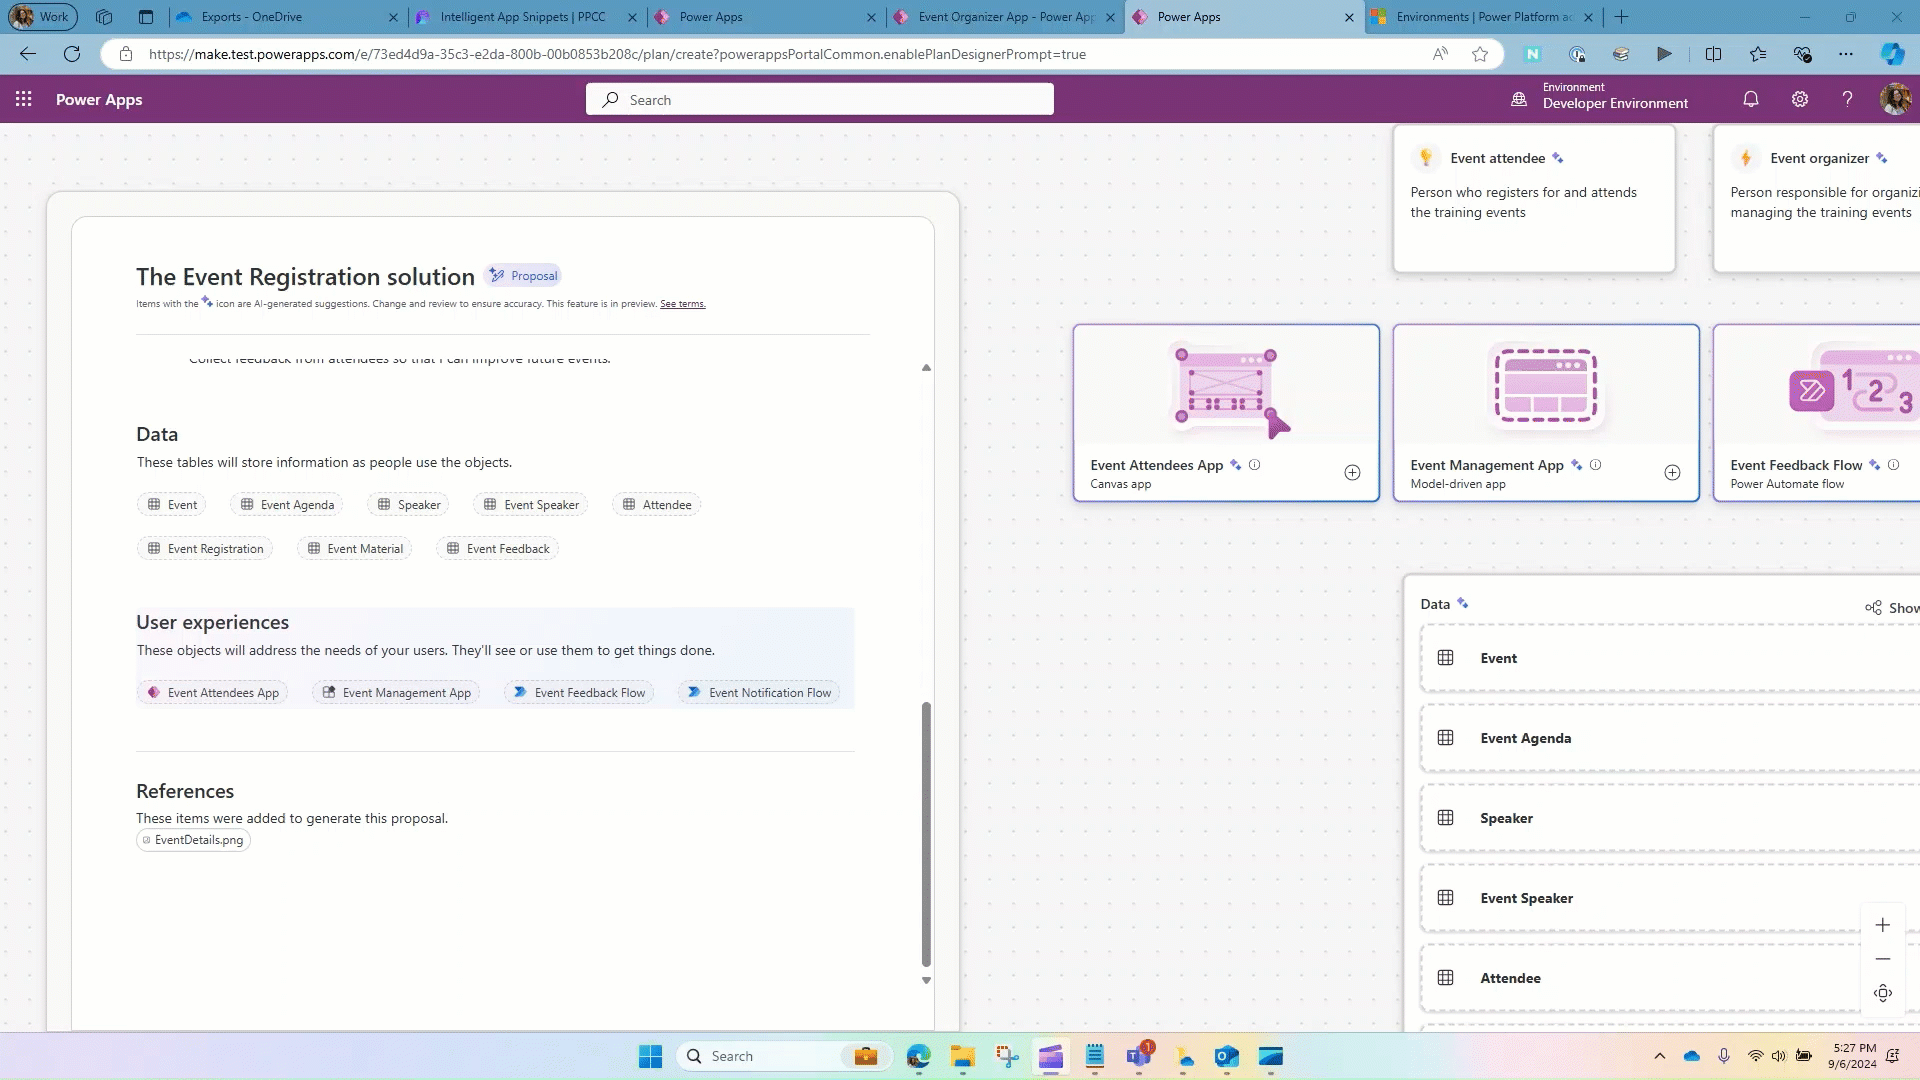Select the Event Registration table chip

[205, 549]
